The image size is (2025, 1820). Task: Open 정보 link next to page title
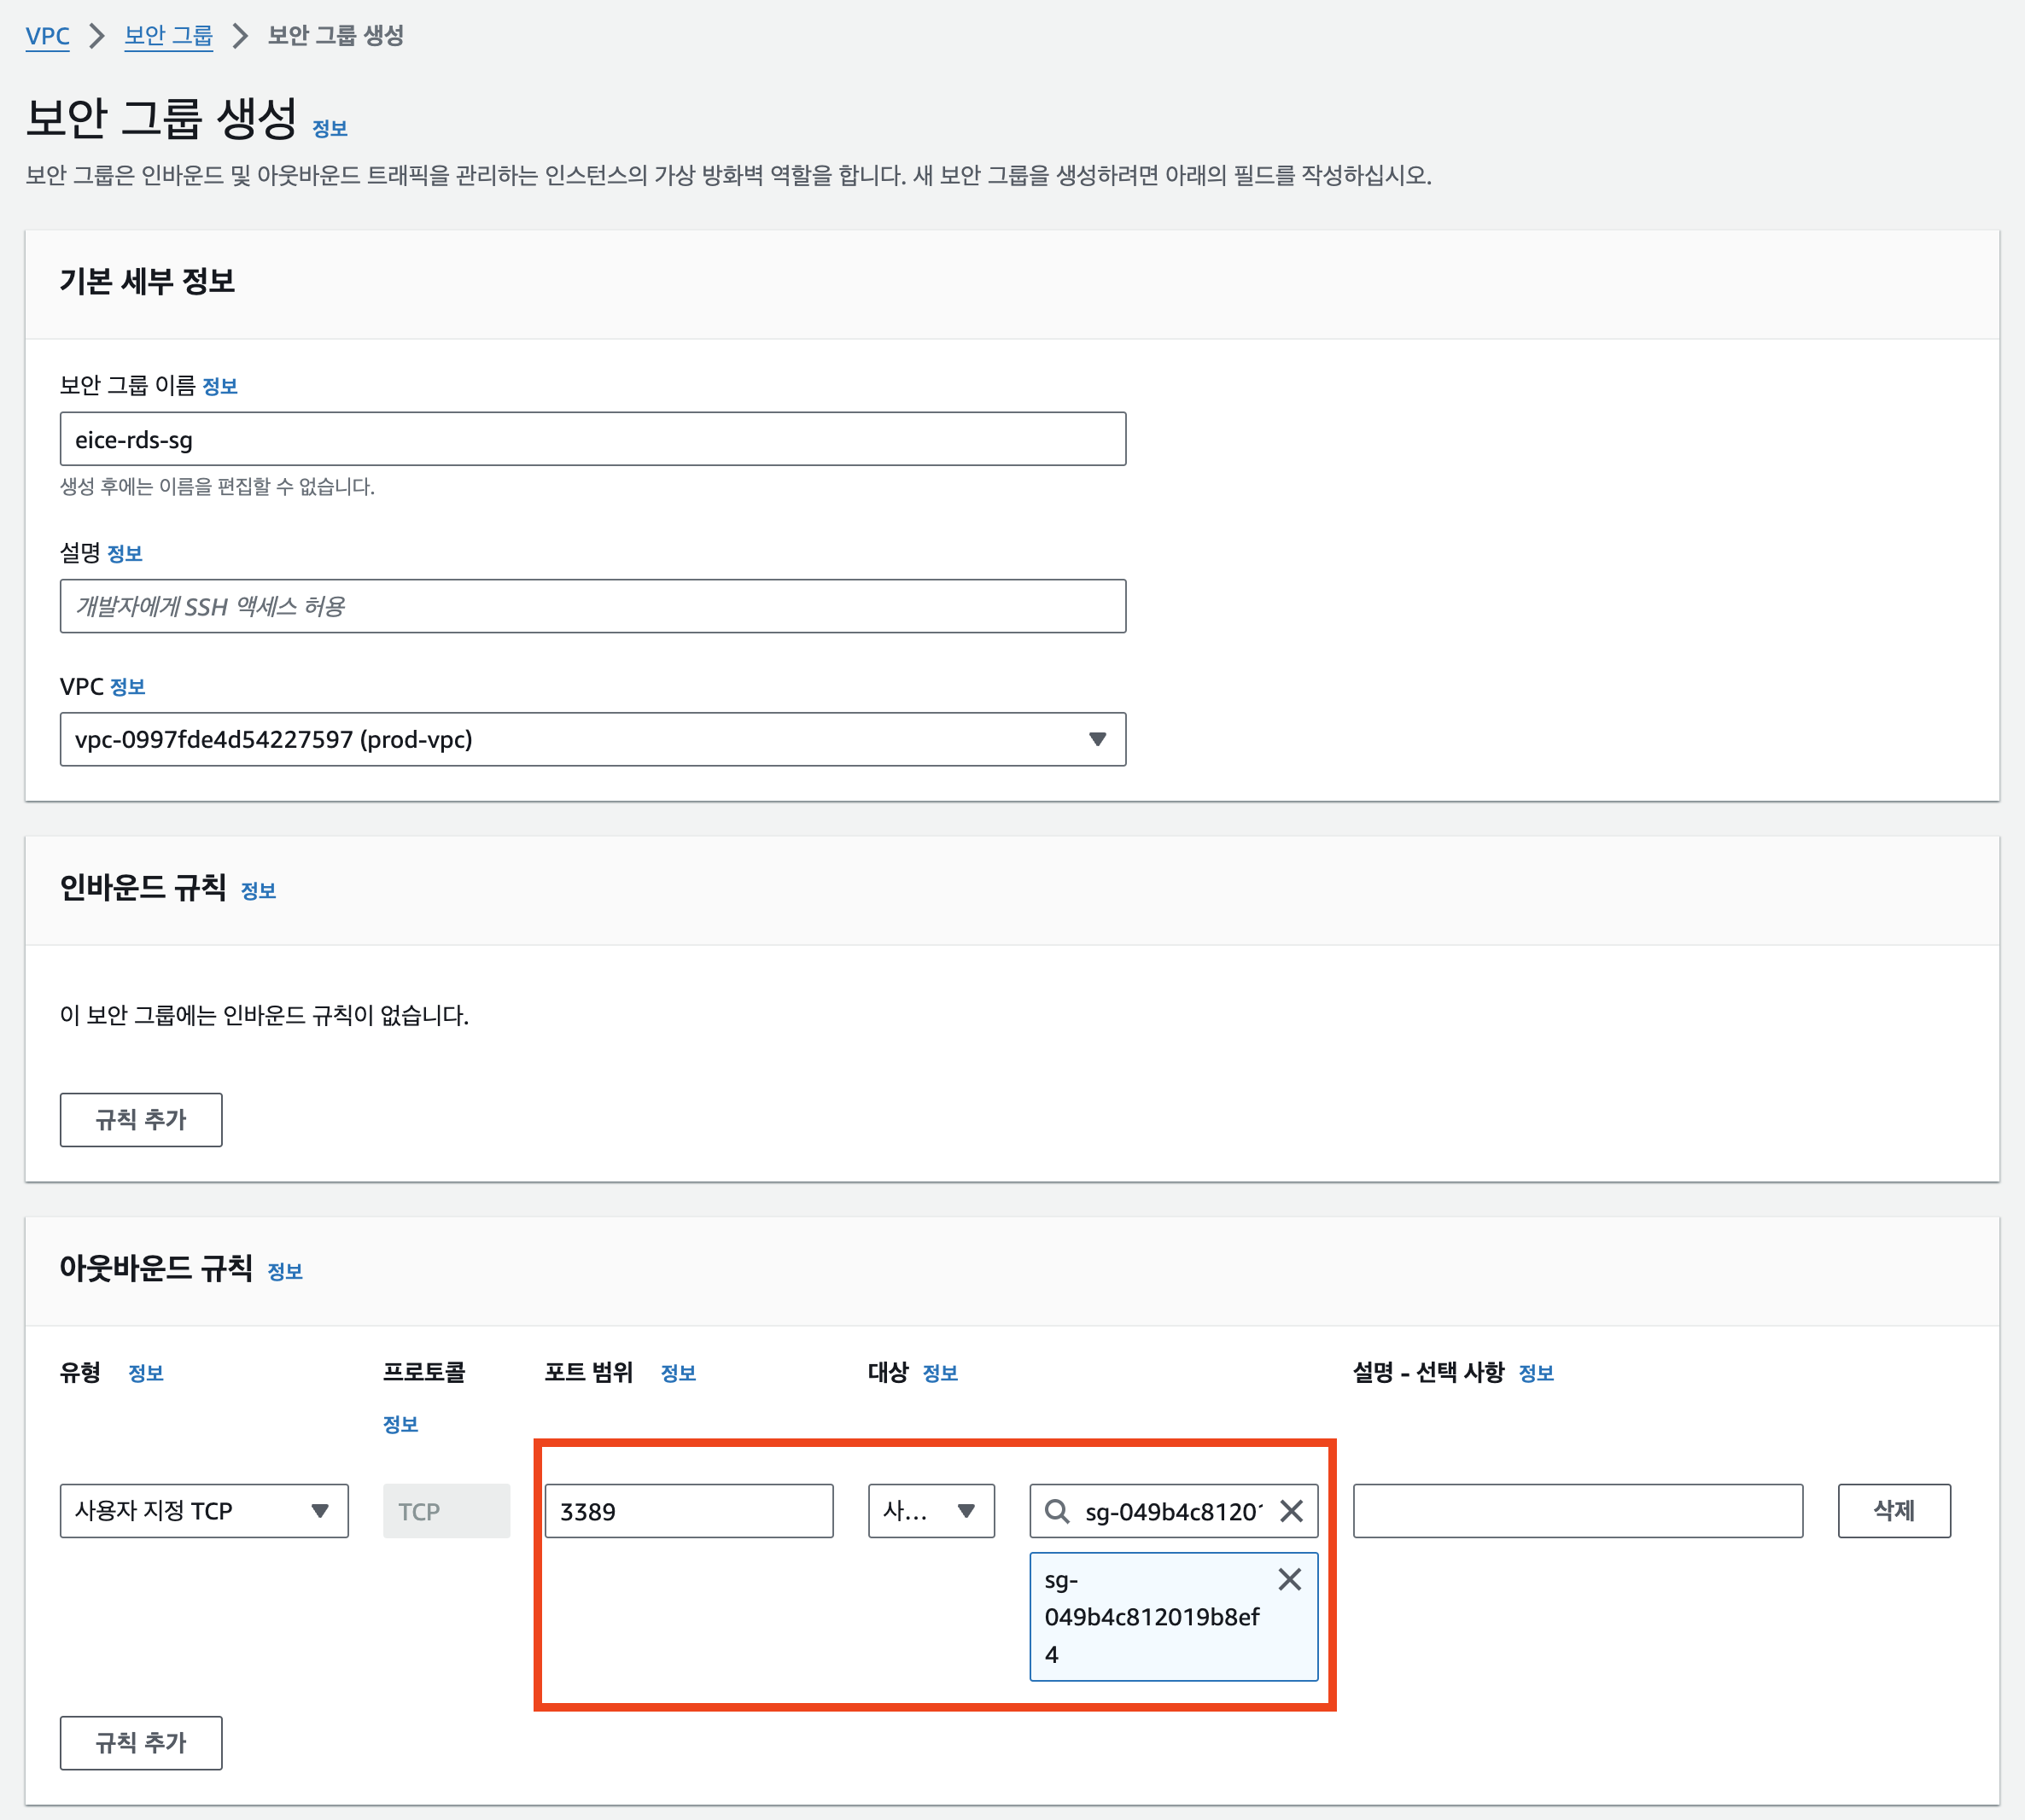point(329,129)
